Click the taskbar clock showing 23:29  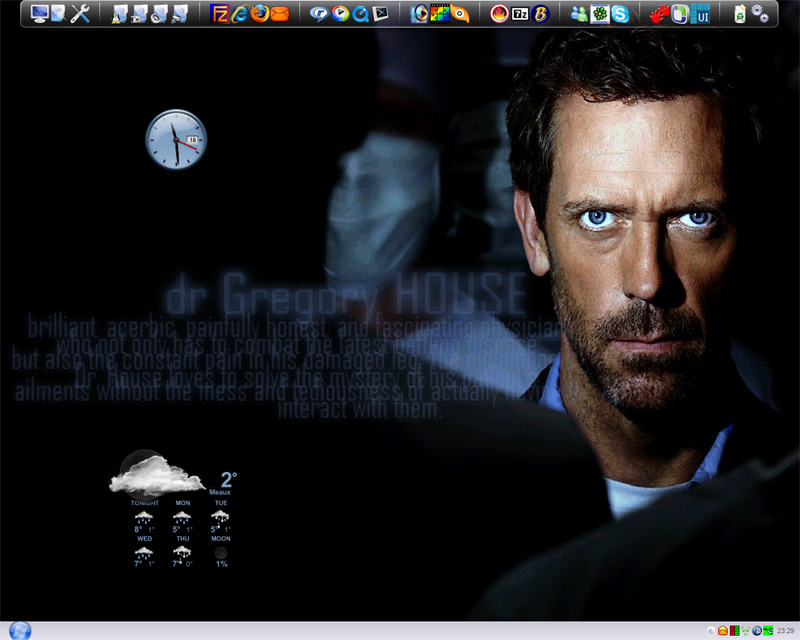(785, 631)
